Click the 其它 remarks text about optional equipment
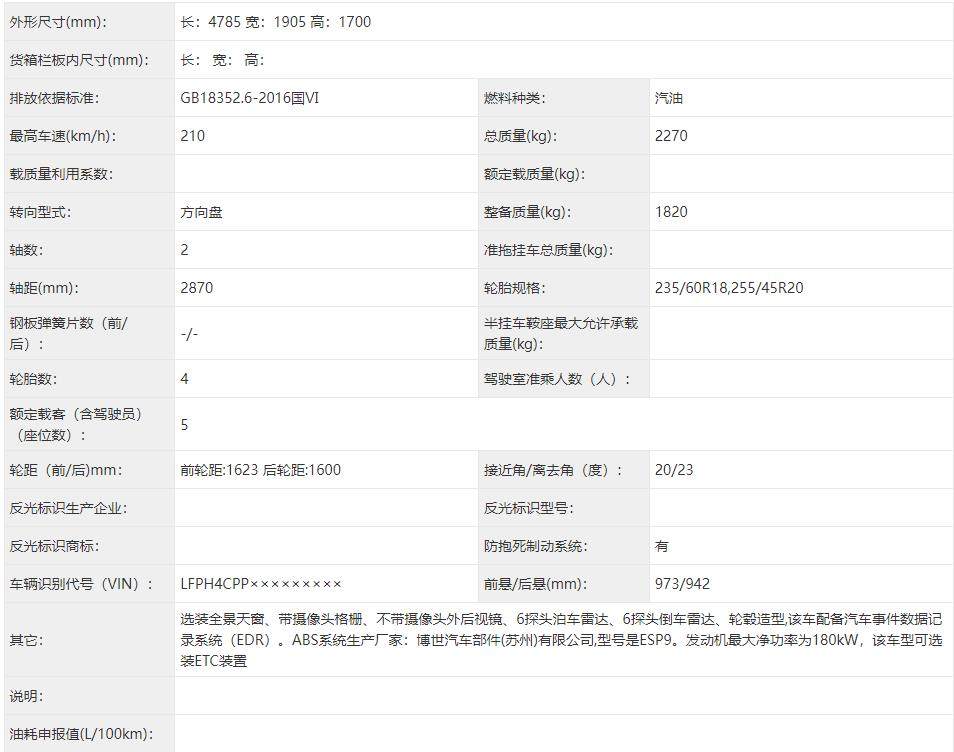The width and height of the screenshot is (954, 752). (560, 640)
